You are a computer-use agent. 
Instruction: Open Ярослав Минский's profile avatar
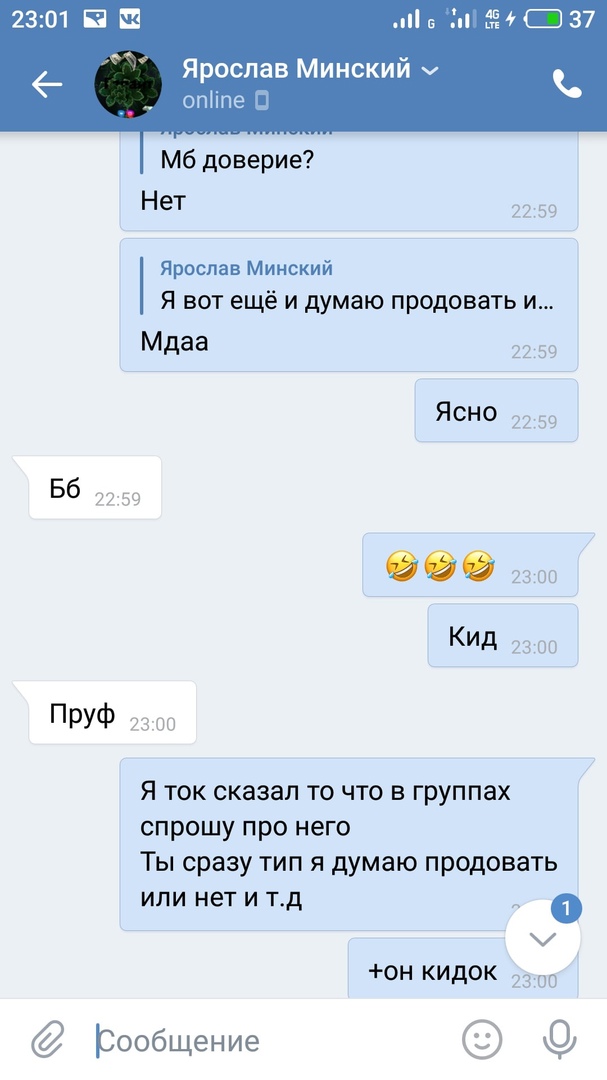tap(127, 84)
